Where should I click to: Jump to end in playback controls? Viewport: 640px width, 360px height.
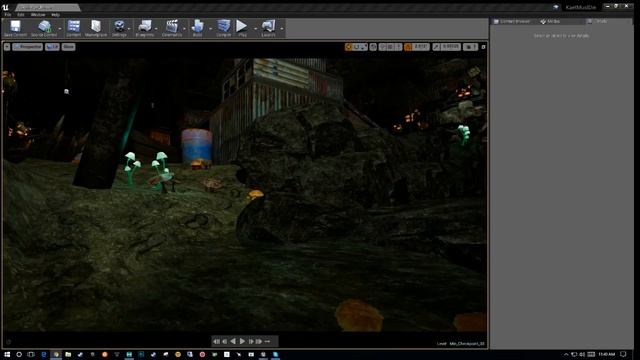(x=259, y=341)
